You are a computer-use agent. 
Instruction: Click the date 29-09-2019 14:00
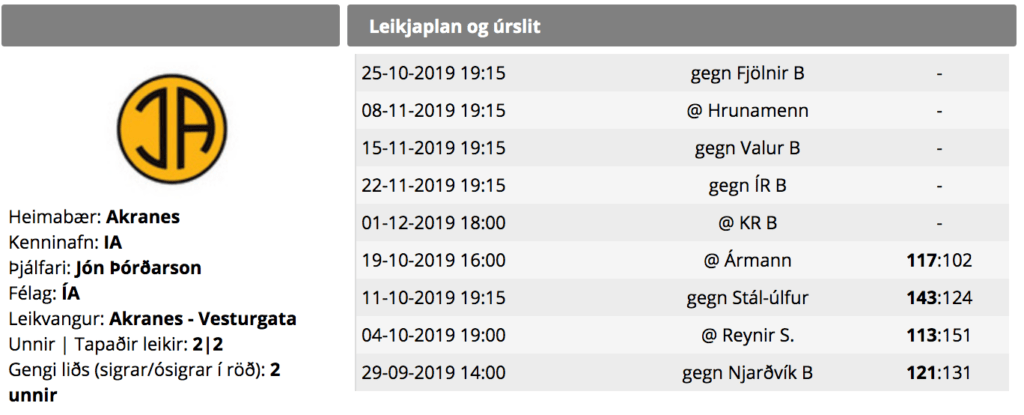point(434,373)
